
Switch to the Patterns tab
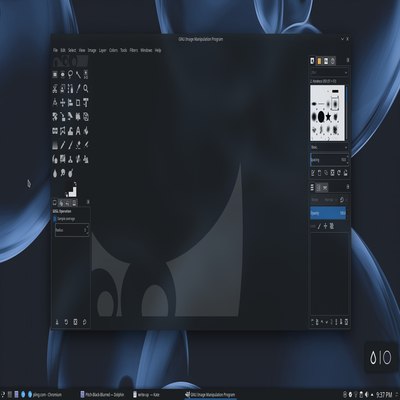click(319, 61)
